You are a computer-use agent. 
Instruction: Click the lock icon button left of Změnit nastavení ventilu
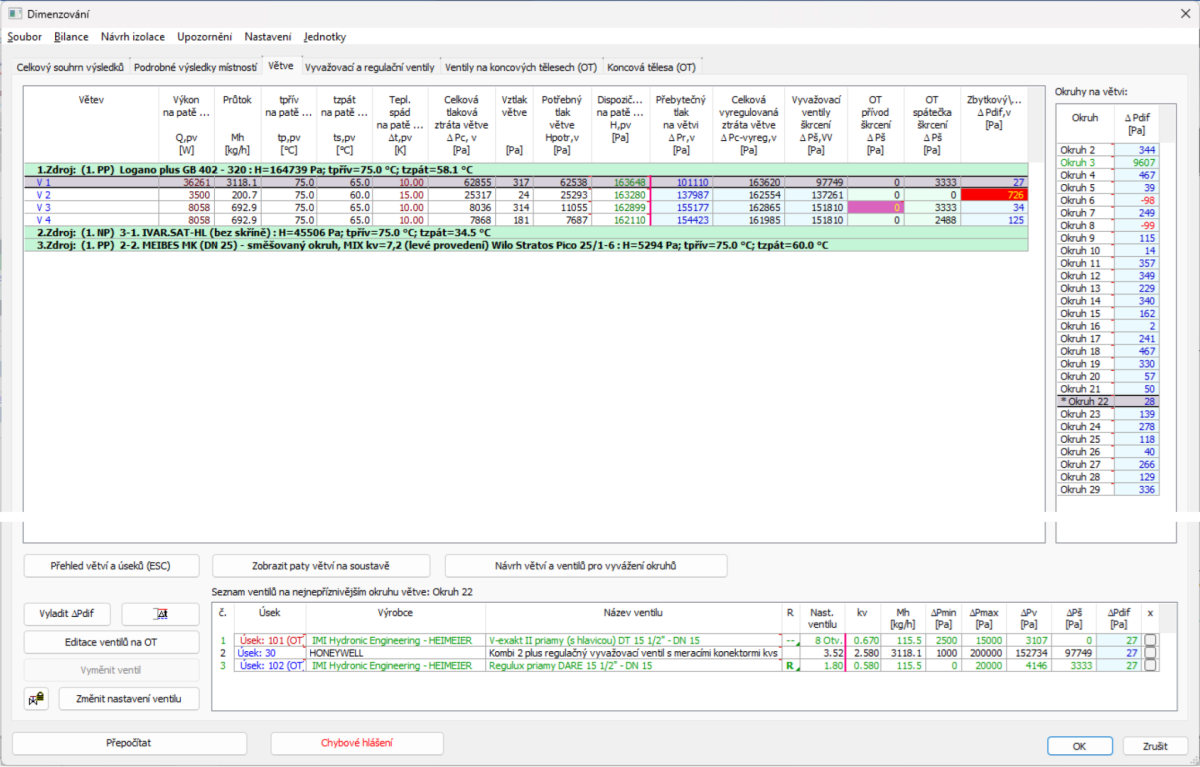point(36,698)
